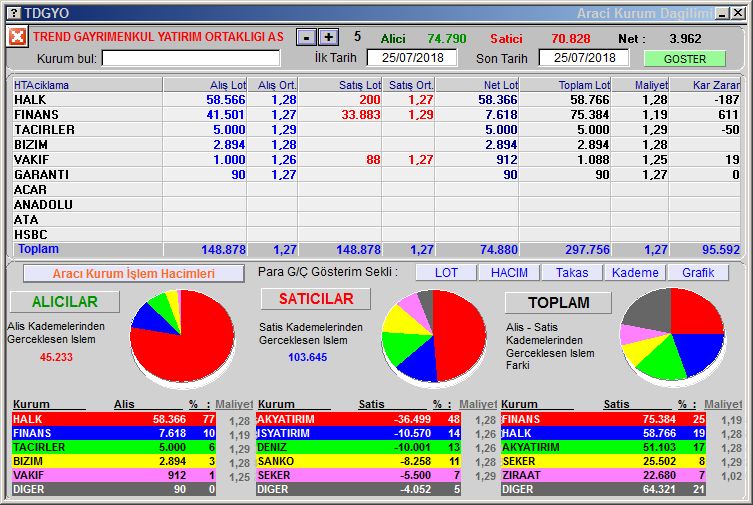Select blue FINANS row in buyers list
This screenshot has height=505, width=753.
point(114,433)
